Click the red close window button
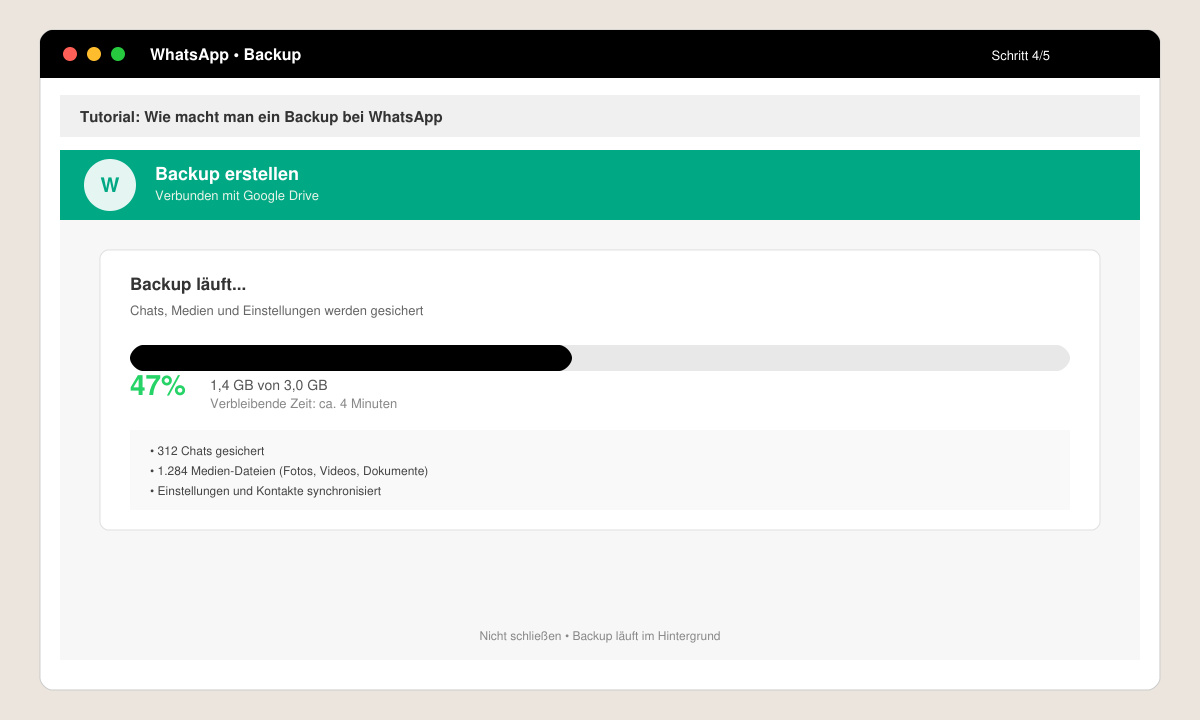Image resolution: width=1200 pixels, height=720 pixels. coord(70,54)
